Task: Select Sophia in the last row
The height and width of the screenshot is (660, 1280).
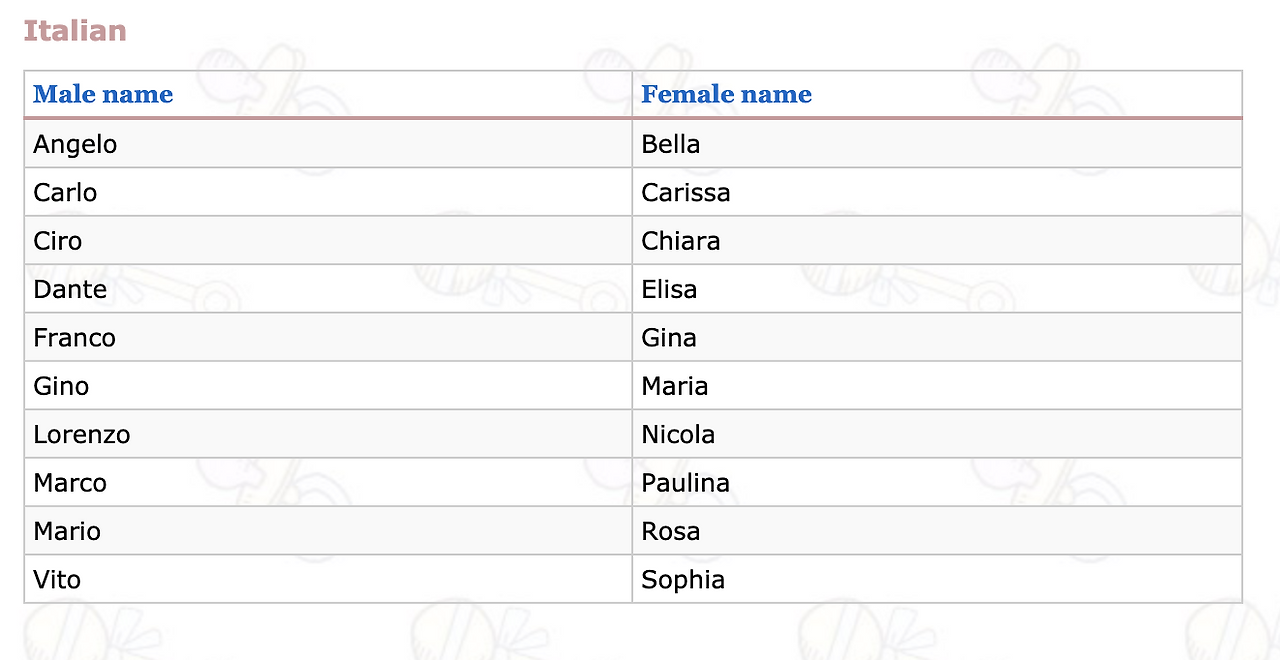Action: [683, 580]
